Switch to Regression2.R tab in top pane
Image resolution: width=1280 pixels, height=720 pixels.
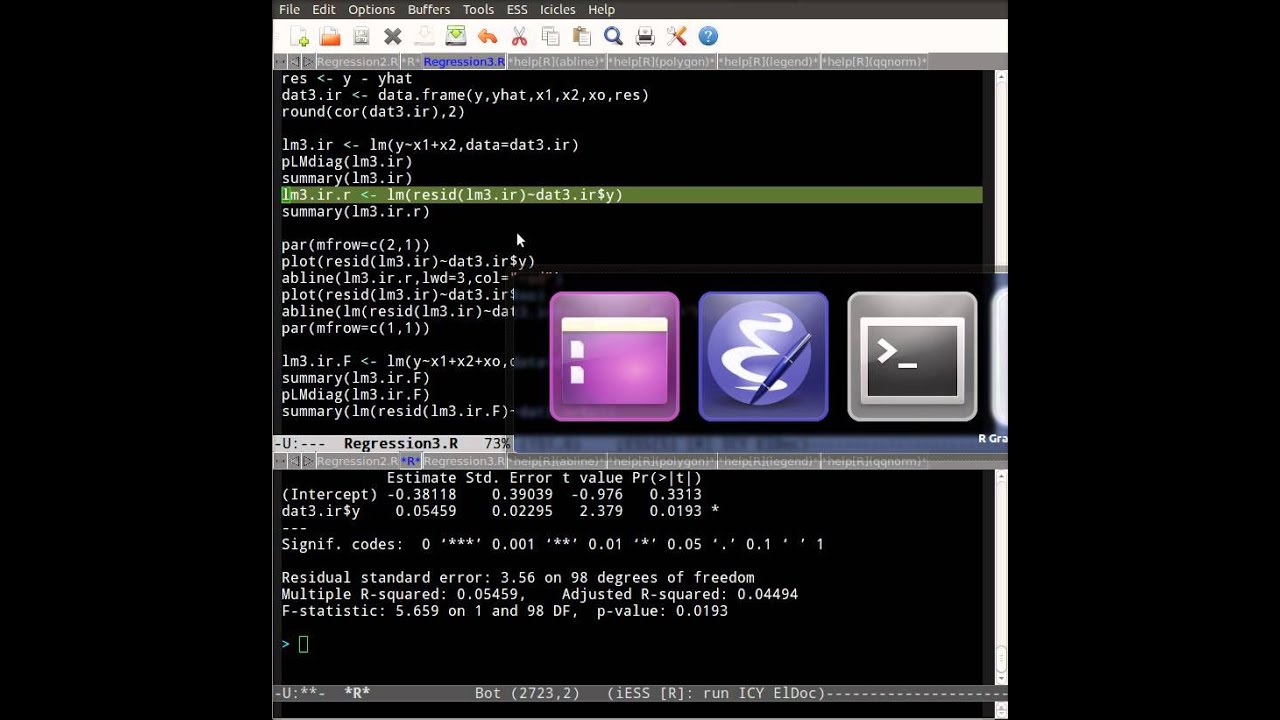pos(357,62)
